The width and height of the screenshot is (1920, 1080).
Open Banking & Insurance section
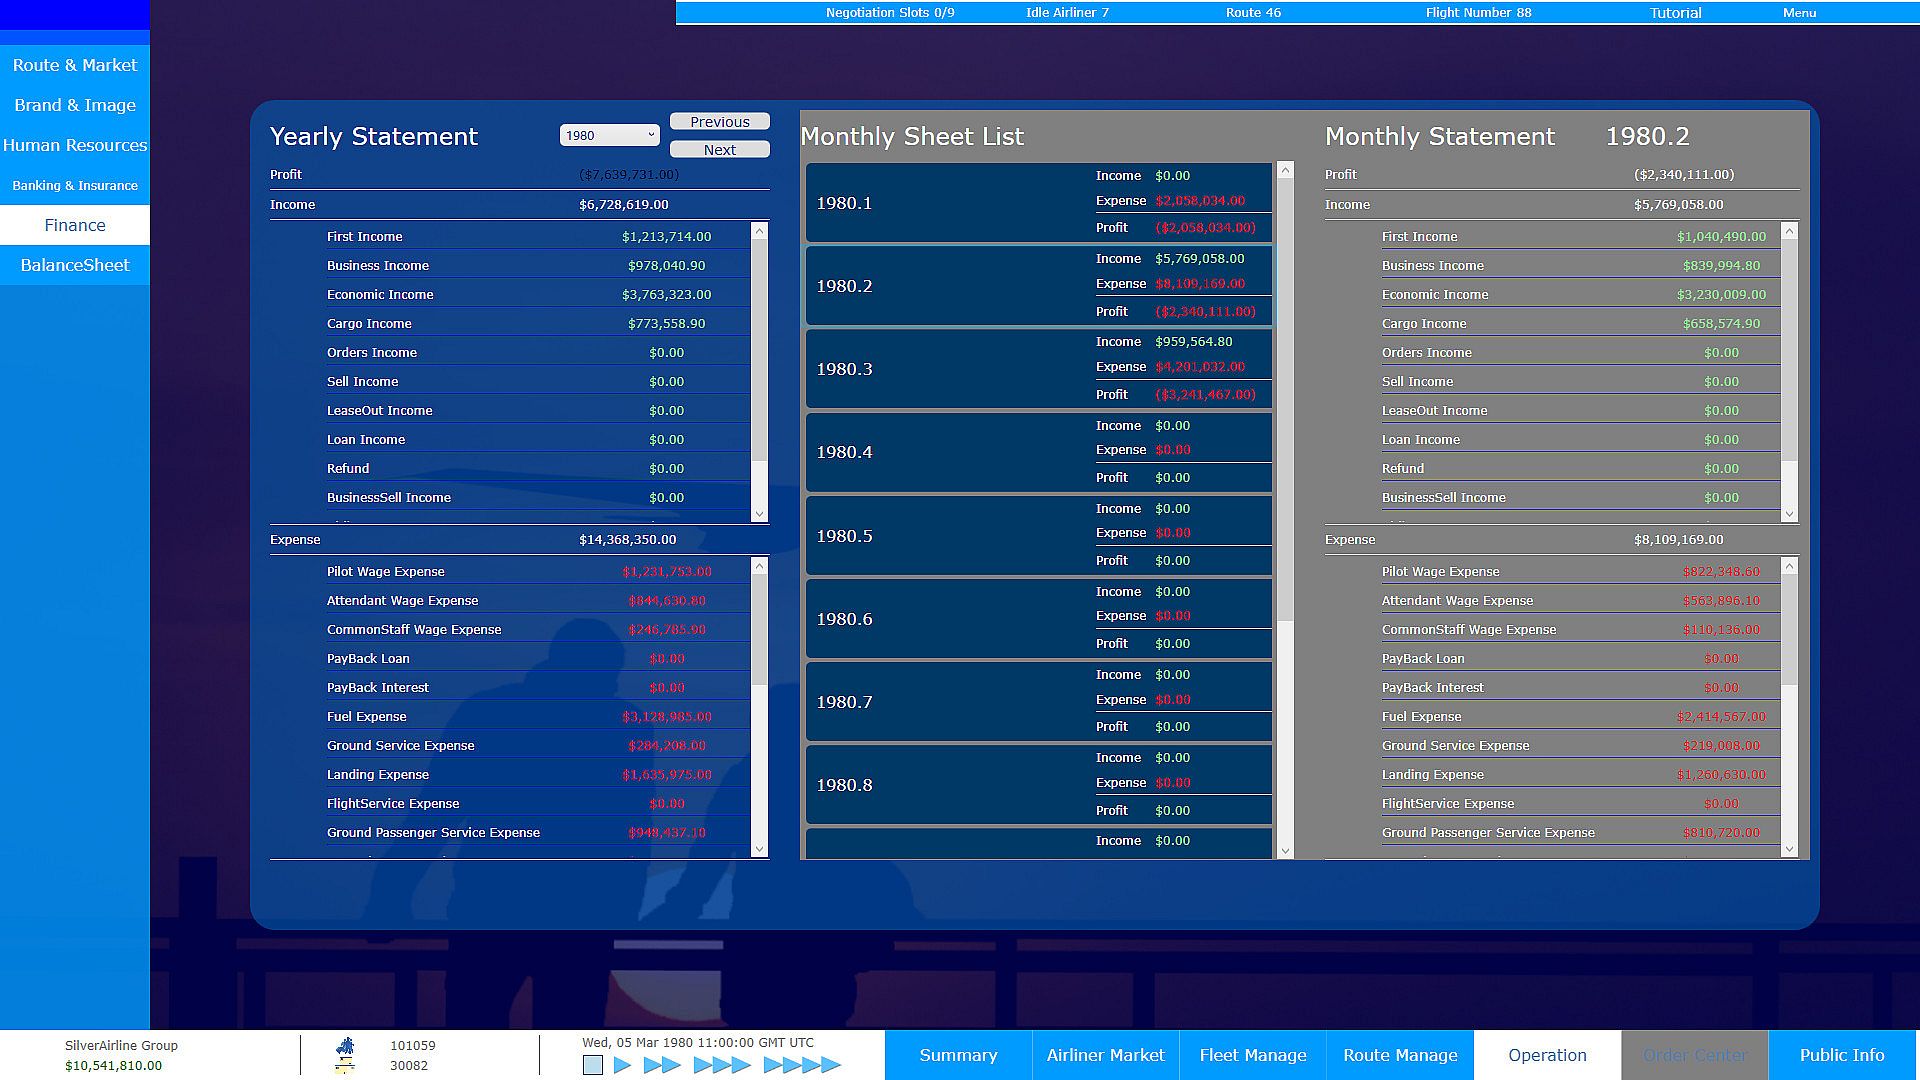[x=75, y=185]
